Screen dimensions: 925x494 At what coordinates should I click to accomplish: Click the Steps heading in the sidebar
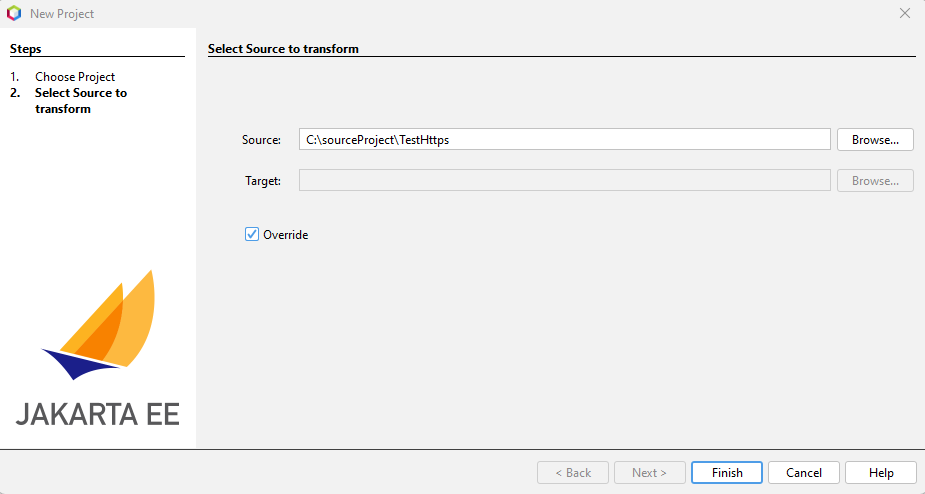click(x=26, y=49)
